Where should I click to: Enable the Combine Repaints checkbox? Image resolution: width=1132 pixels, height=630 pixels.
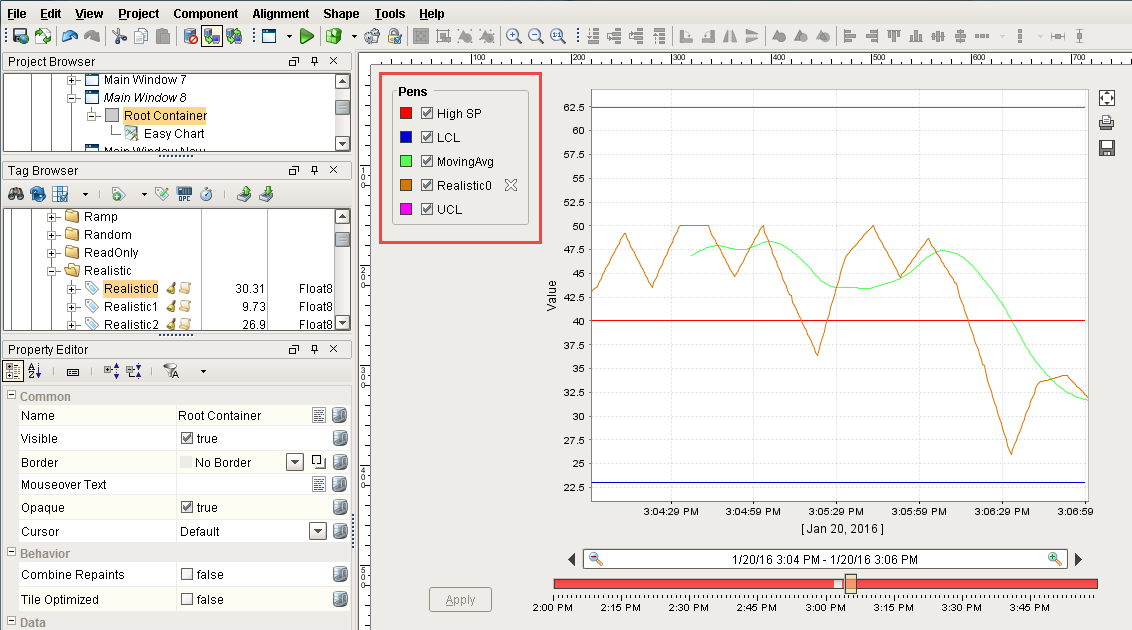coord(187,574)
